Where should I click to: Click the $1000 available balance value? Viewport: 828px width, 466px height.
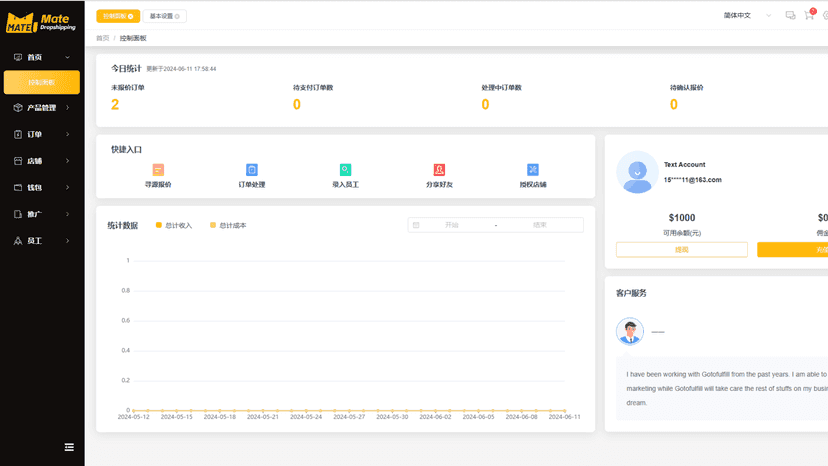682,218
